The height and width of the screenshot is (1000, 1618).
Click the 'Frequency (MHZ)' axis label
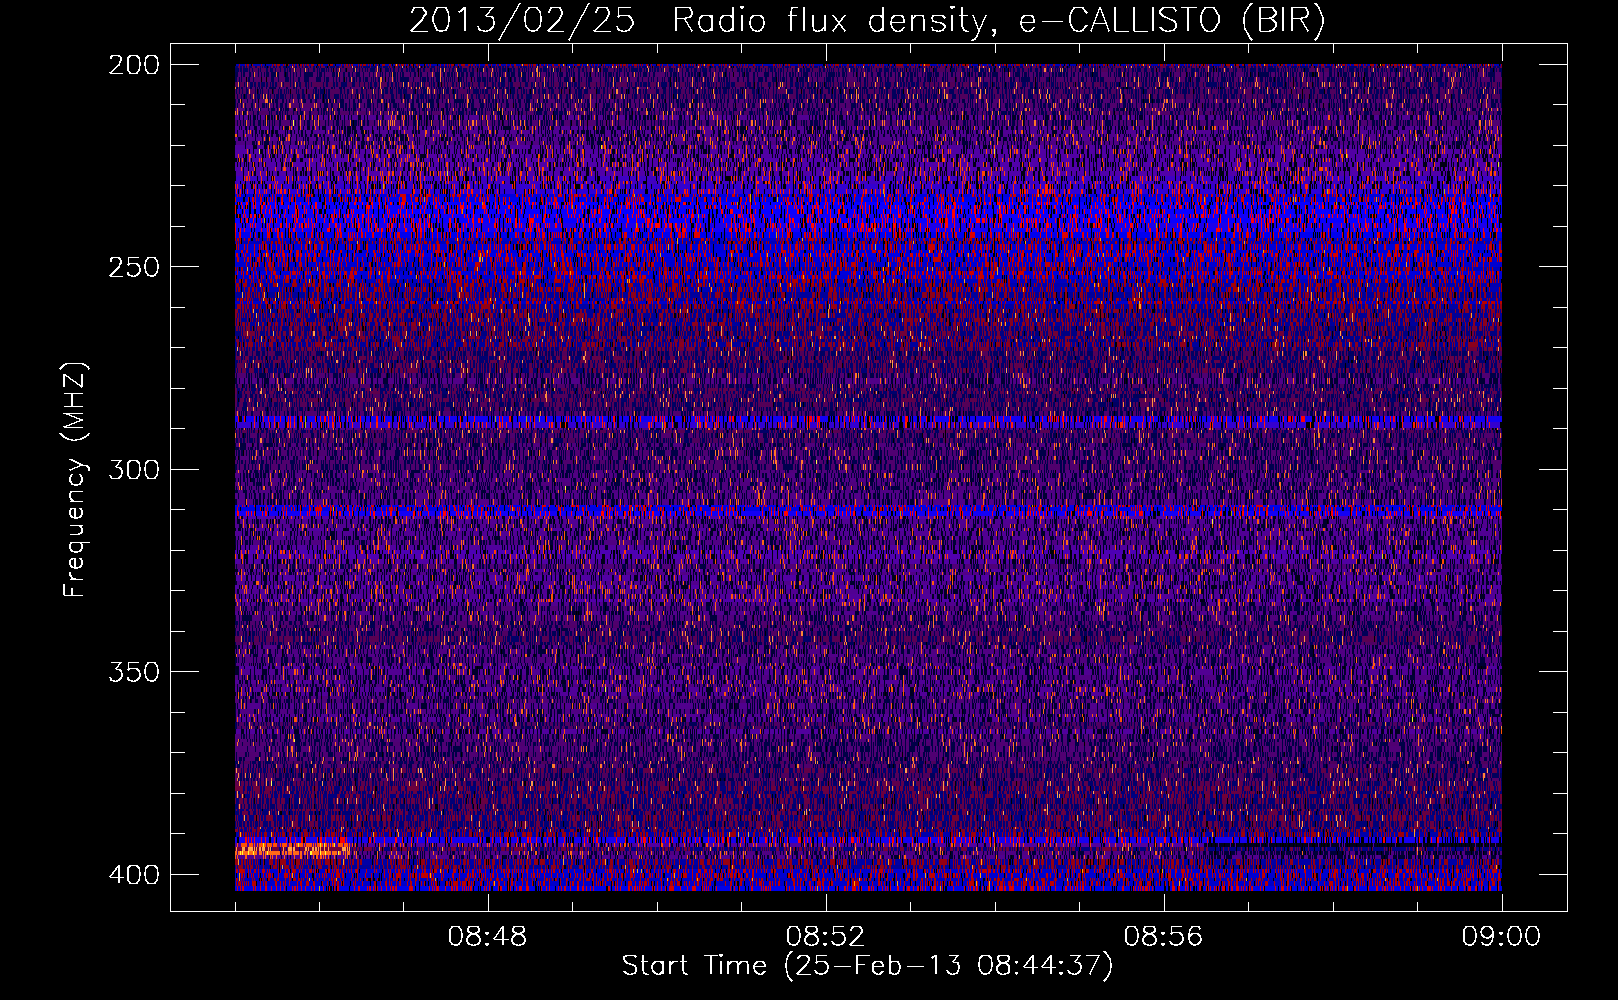click(x=75, y=479)
